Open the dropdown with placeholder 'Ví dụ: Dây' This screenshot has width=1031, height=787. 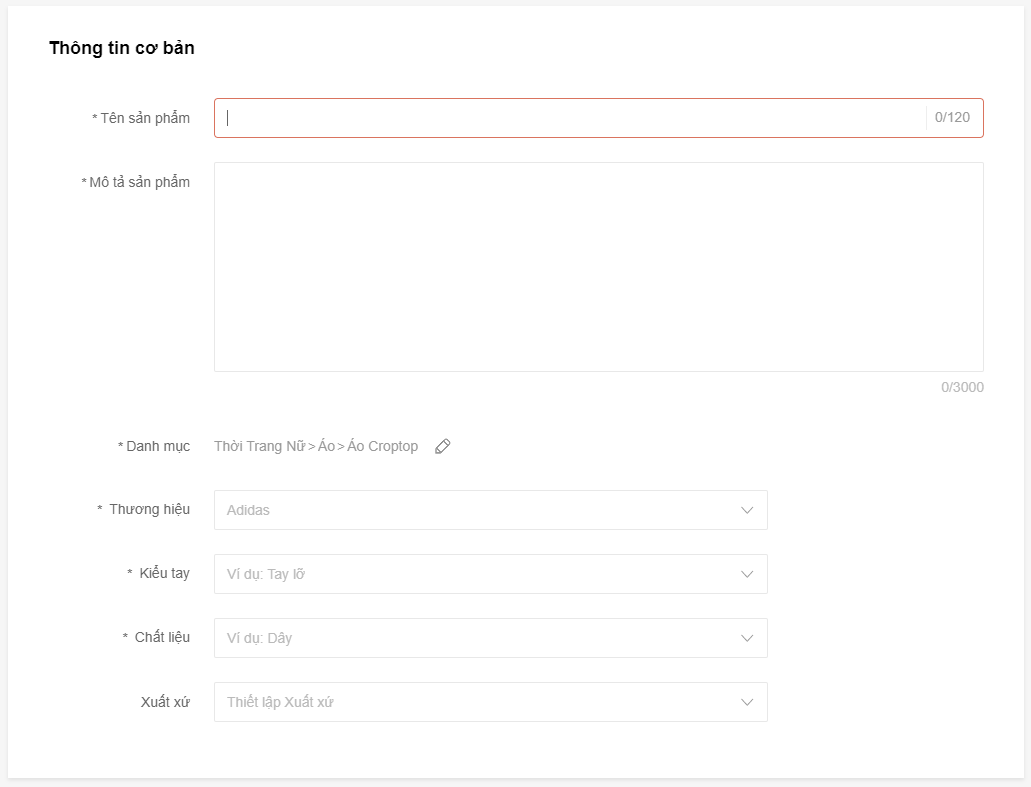pos(491,638)
